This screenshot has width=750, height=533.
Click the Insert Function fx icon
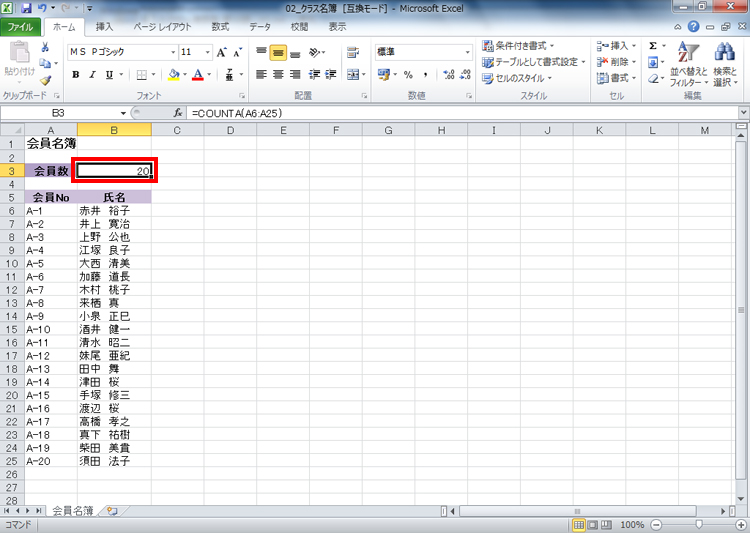coord(178,113)
